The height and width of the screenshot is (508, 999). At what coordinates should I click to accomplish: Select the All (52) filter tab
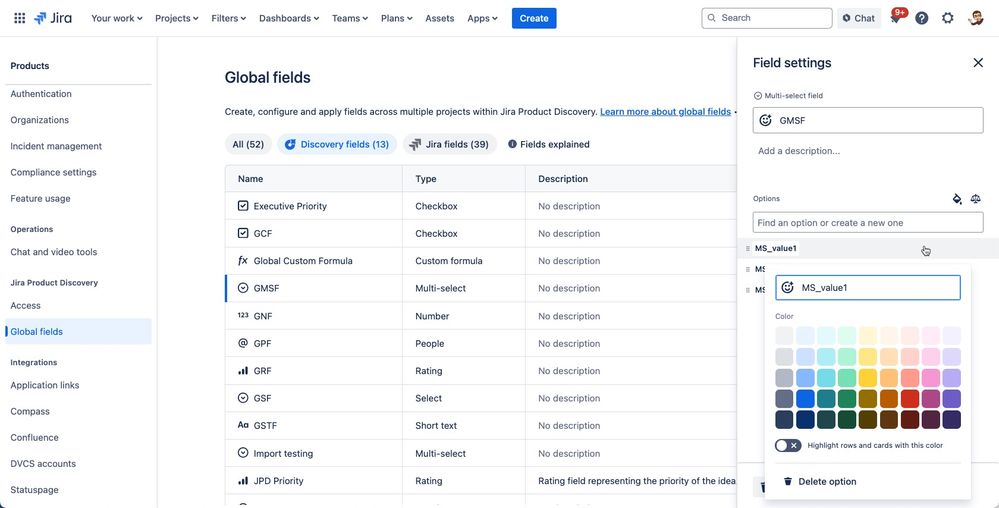pyautogui.click(x=248, y=144)
